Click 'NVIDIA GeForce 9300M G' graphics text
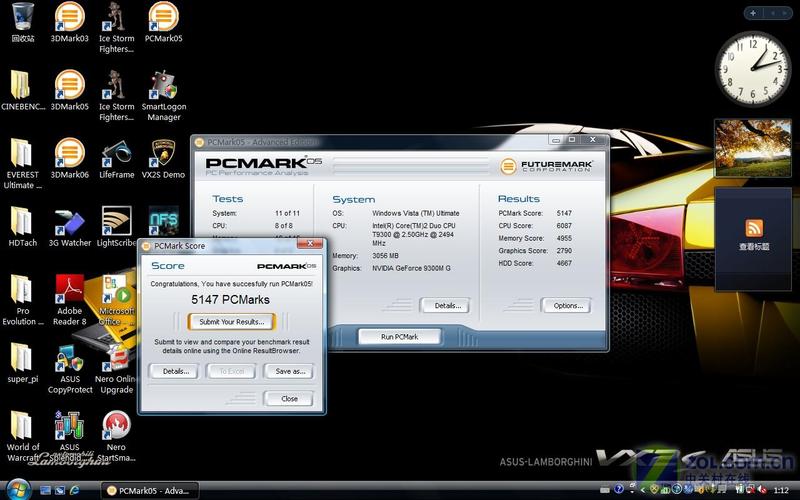Viewport: 800px width, 500px height. tap(411, 268)
